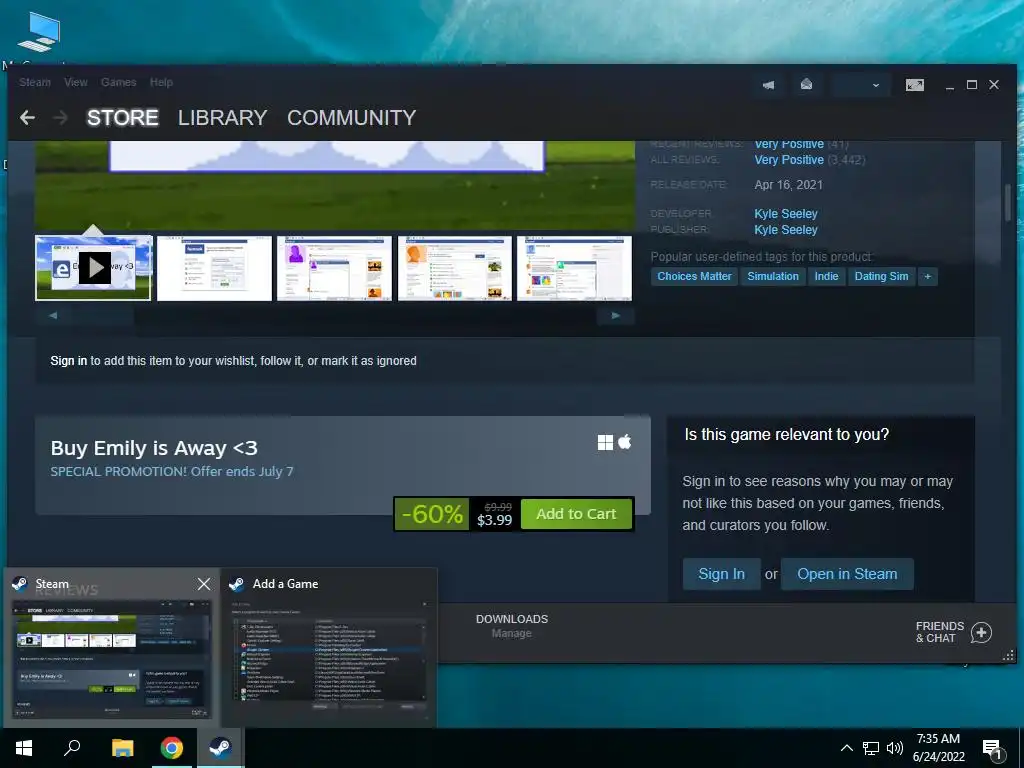The width and height of the screenshot is (1024, 768).
Task: Select the Indie tag
Action: pos(826,276)
